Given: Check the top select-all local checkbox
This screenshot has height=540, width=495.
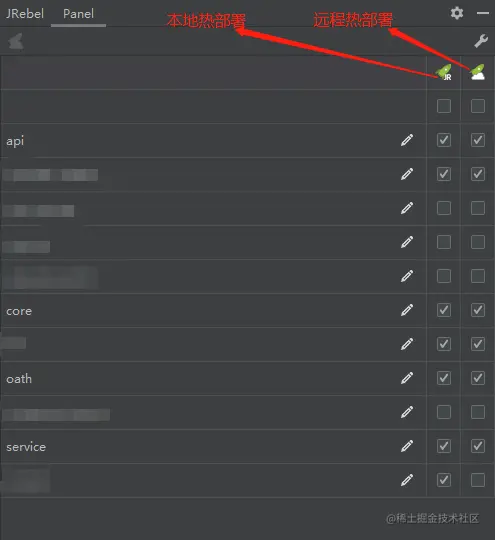Looking at the screenshot, I should click(x=444, y=106).
